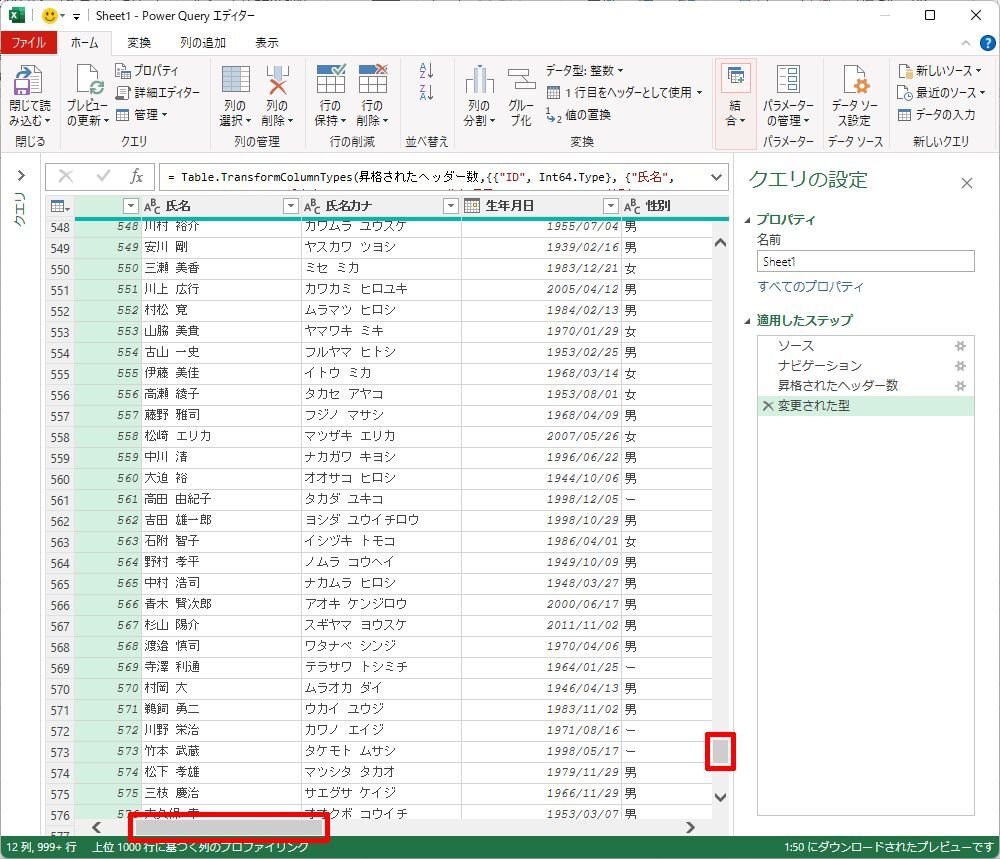Expand the クエリ pane on the left
This screenshot has width=1000, height=859.
click(x=20, y=177)
